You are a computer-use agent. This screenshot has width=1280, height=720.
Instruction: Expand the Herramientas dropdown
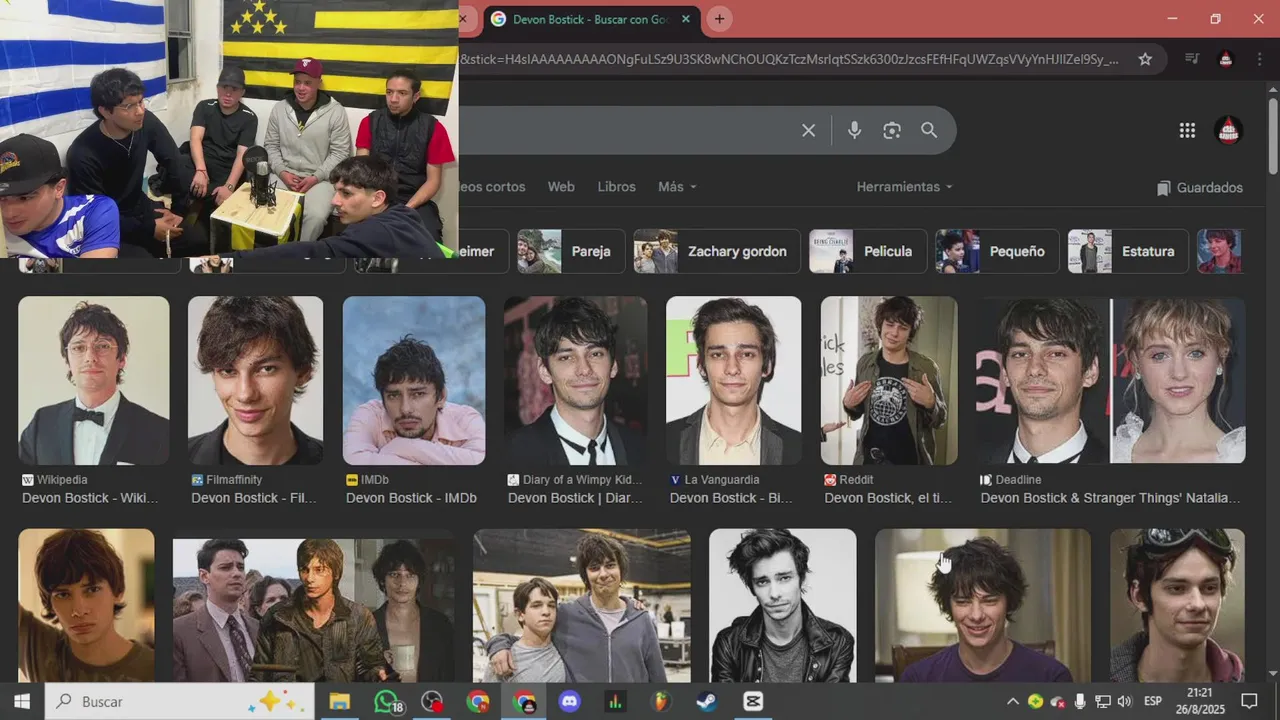point(904,187)
